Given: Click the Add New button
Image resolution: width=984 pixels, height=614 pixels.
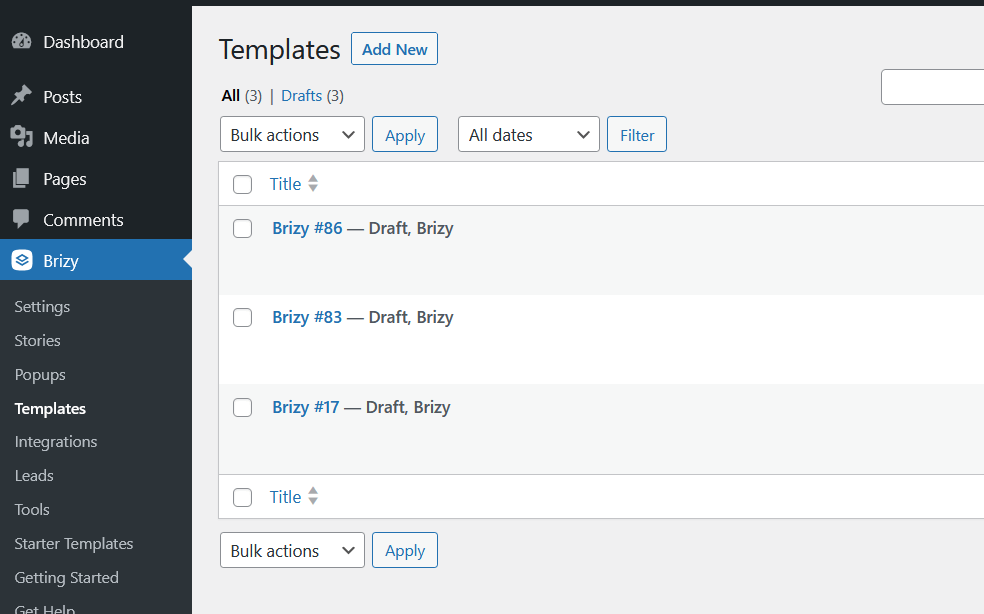Looking at the screenshot, I should (394, 48).
